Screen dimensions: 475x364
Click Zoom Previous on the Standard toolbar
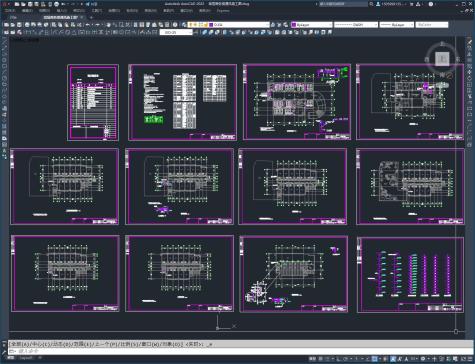tap(127, 25)
